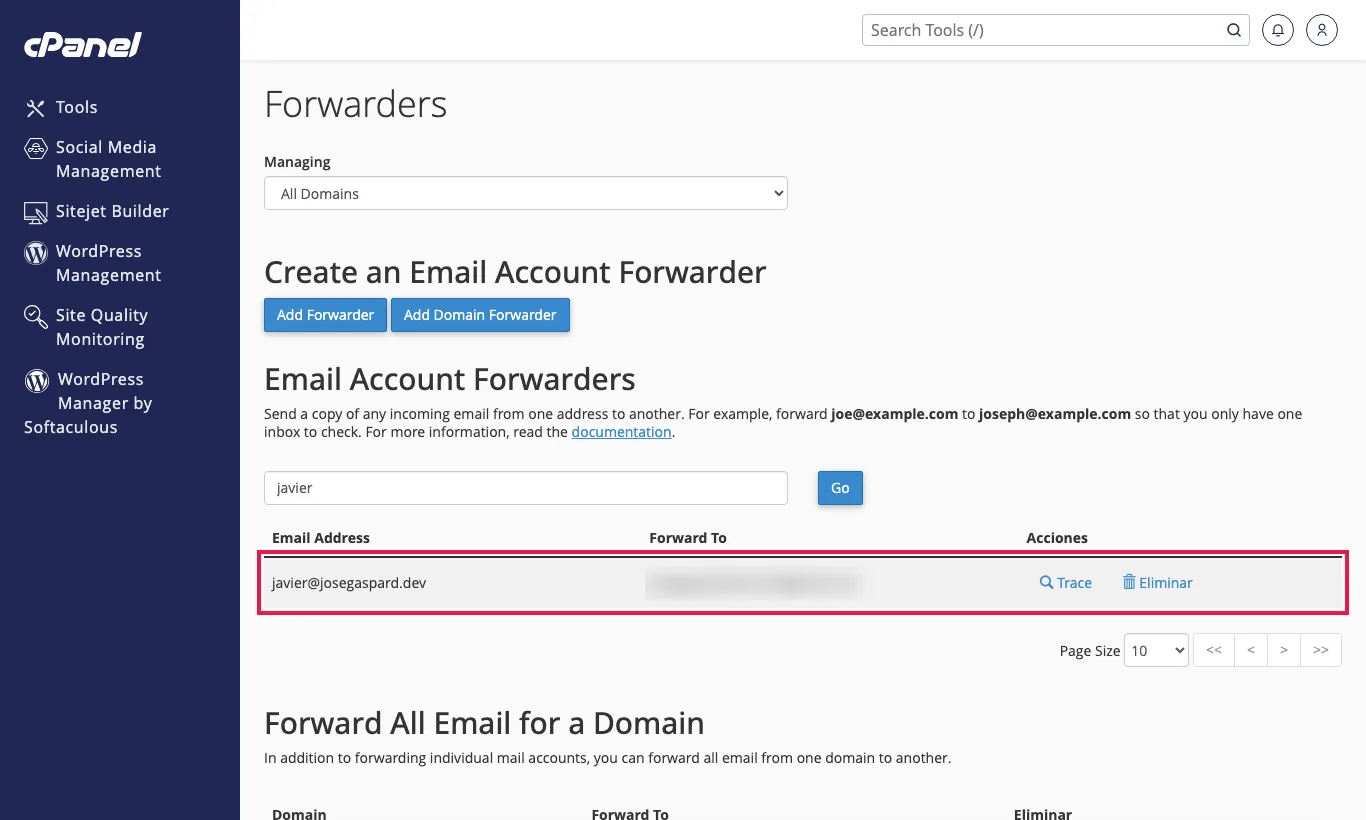Click Eliminar for javier@josegaspard.dev

tap(1158, 582)
